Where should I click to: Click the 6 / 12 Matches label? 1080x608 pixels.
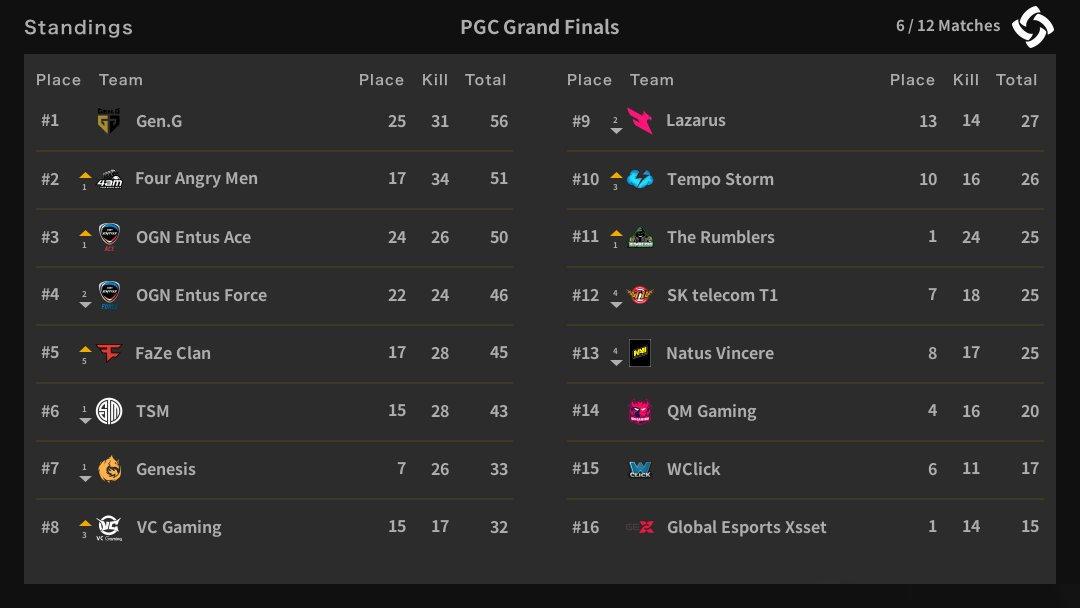pyautogui.click(x=948, y=25)
